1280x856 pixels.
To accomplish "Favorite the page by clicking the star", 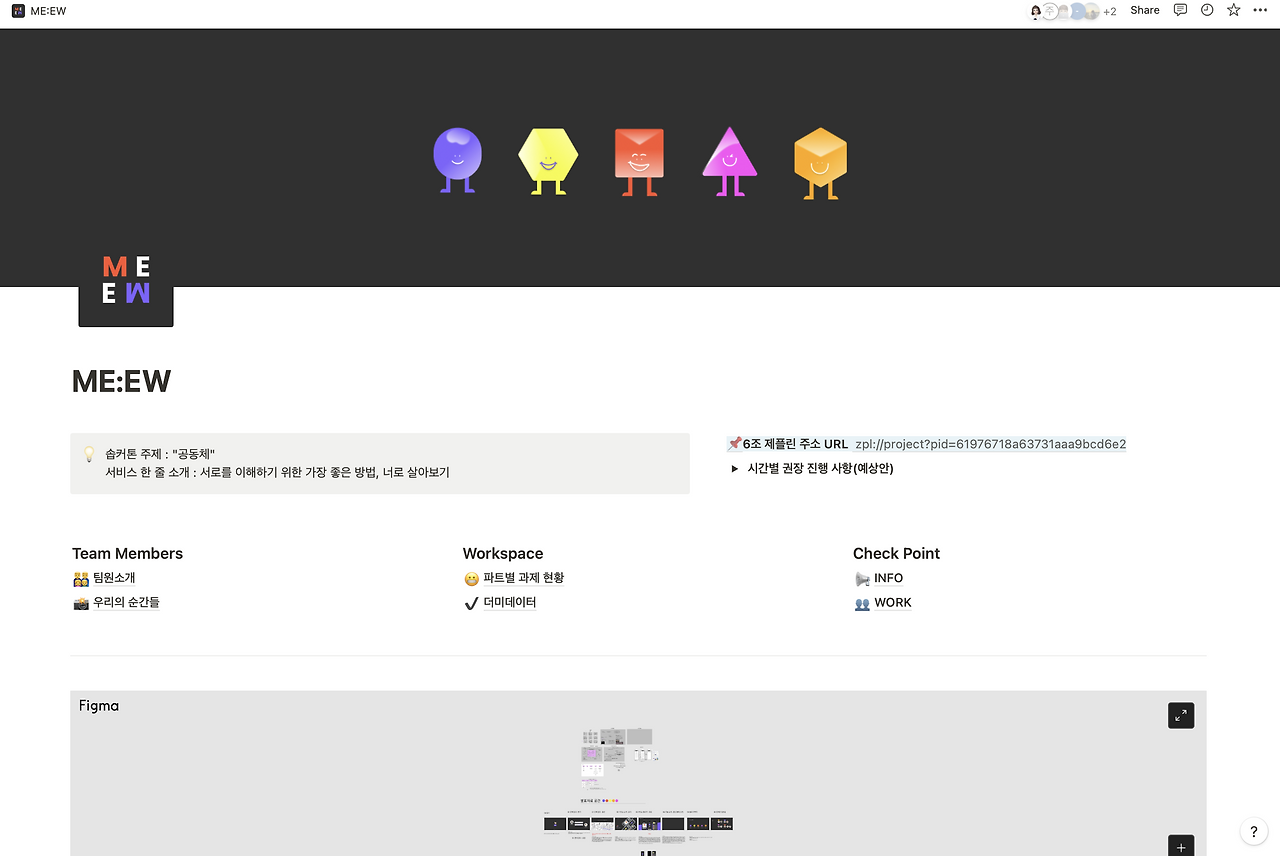I will click(x=1233, y=10).
